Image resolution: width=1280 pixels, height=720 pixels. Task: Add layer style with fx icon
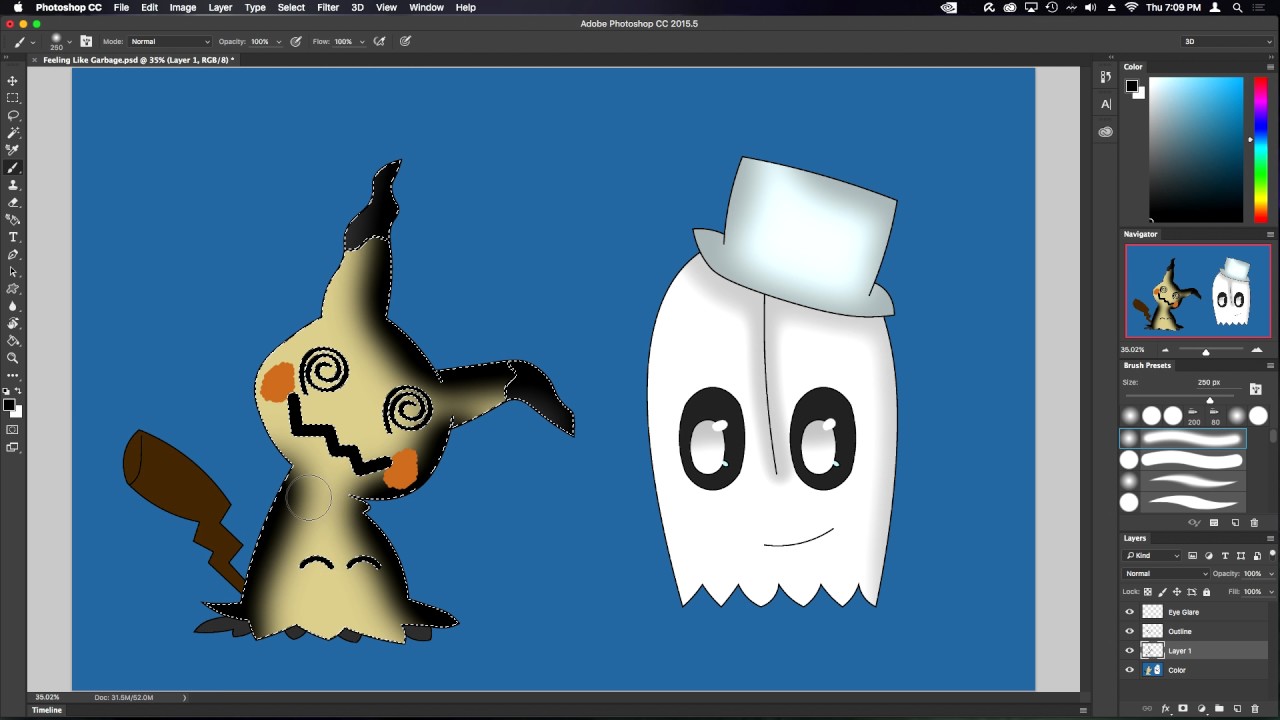coord(1166,708)
